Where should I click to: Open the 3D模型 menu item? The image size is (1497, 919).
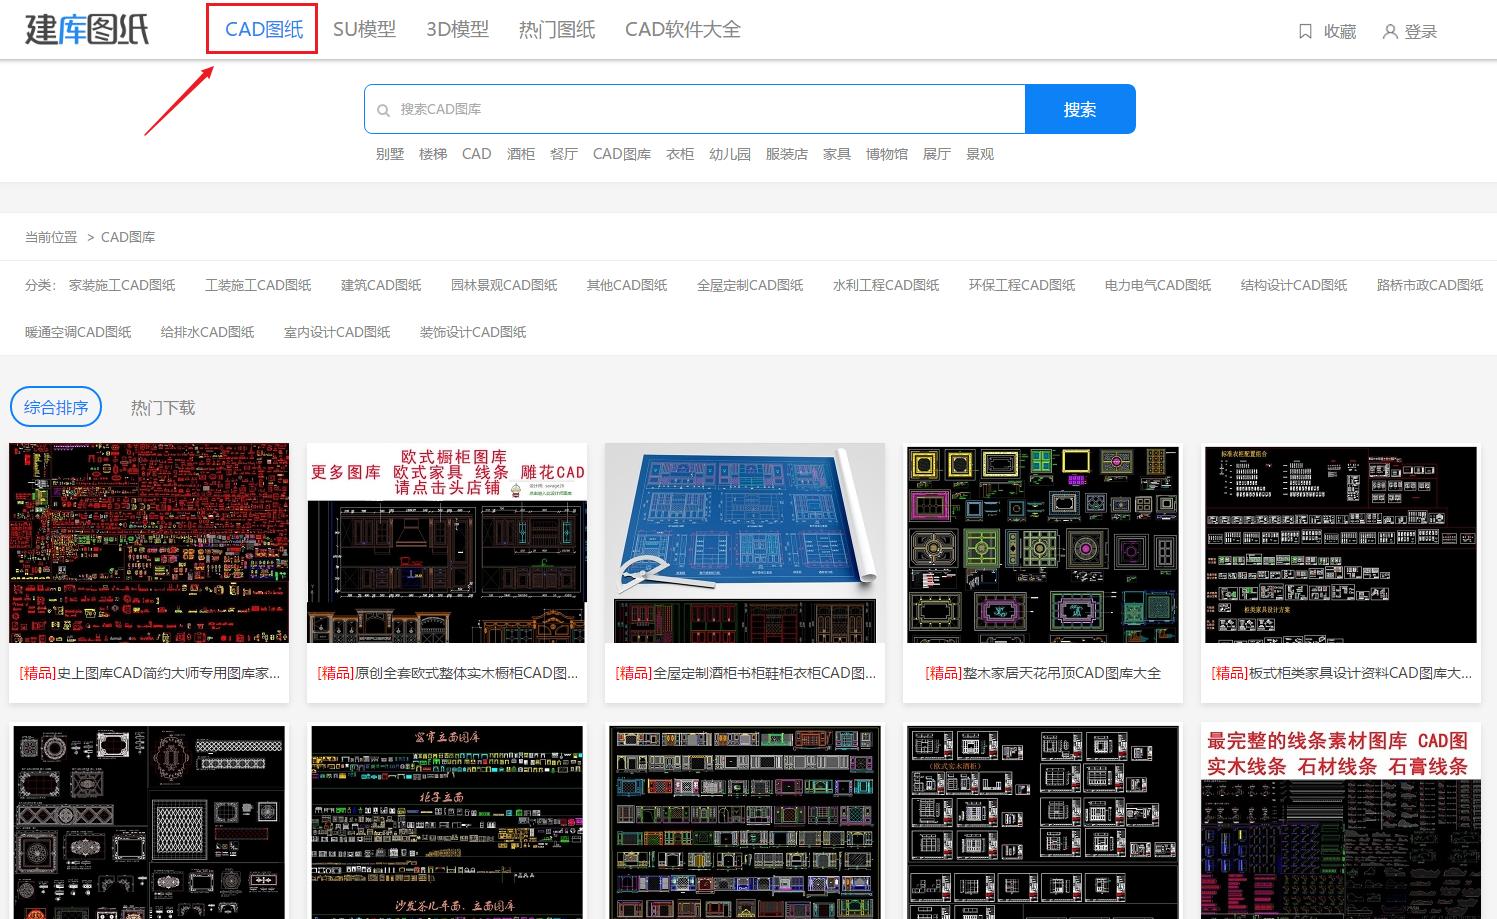(456, 29)
